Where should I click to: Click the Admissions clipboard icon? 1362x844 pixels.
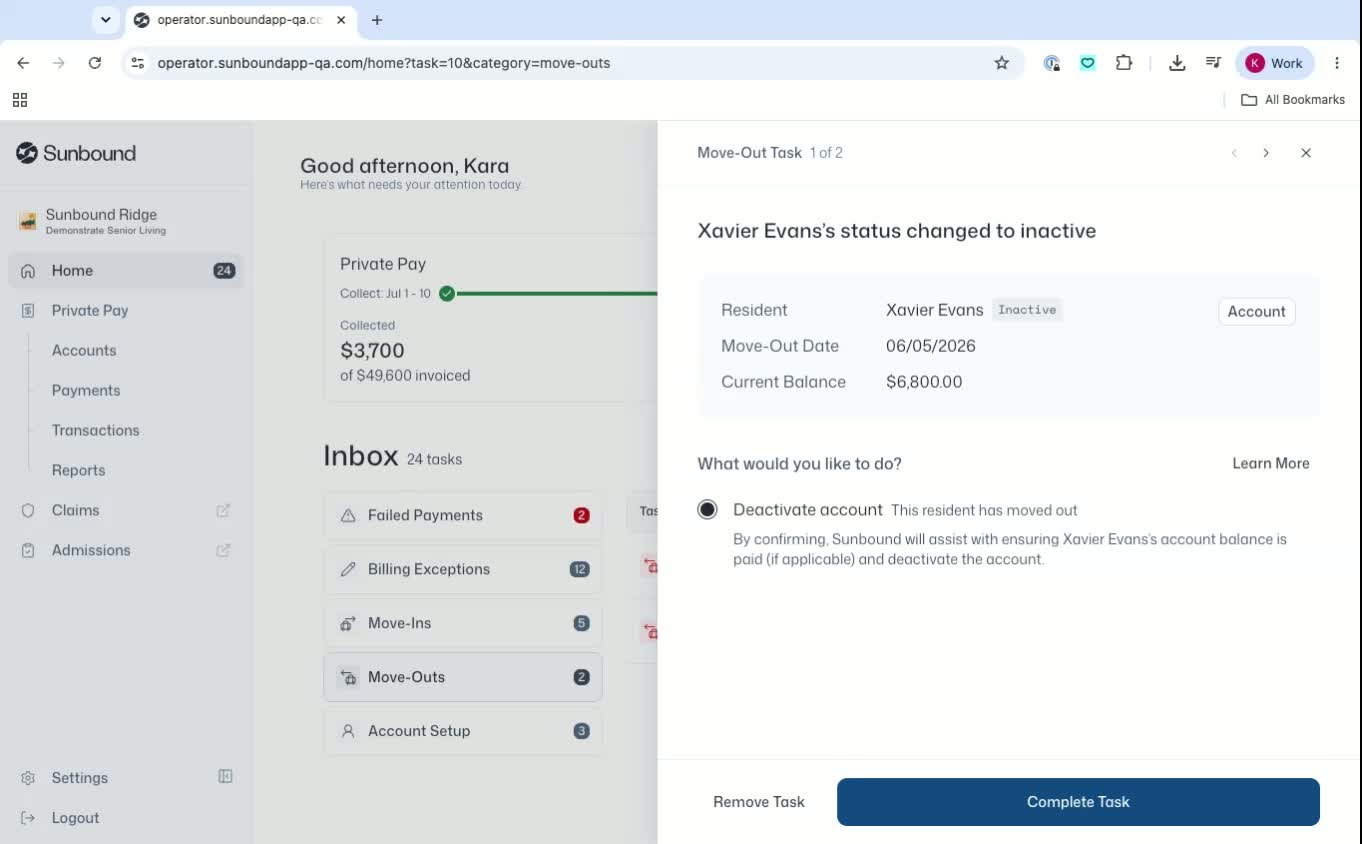[28, 550]
